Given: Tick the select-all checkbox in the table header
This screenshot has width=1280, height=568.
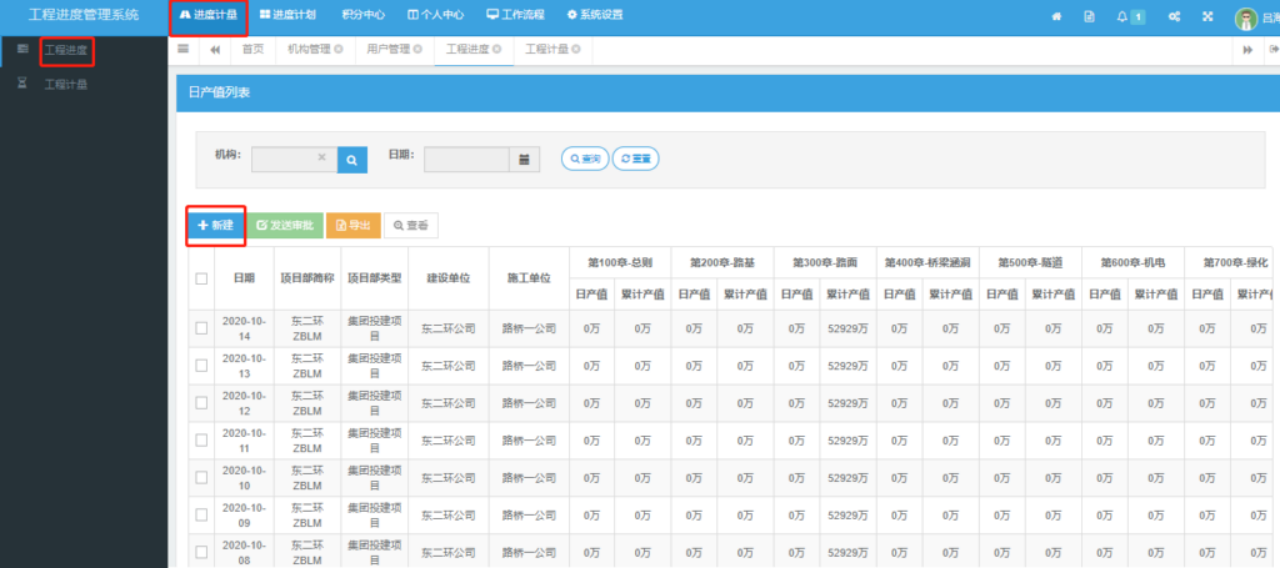Looking at the screenshot, I should point(201,278).
